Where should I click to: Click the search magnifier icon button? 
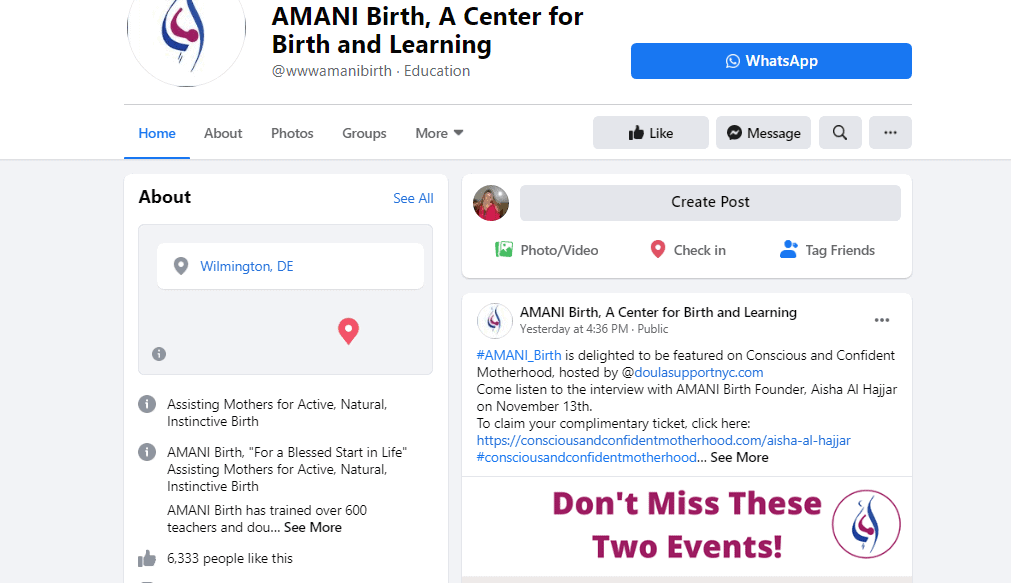pos(839,133)
